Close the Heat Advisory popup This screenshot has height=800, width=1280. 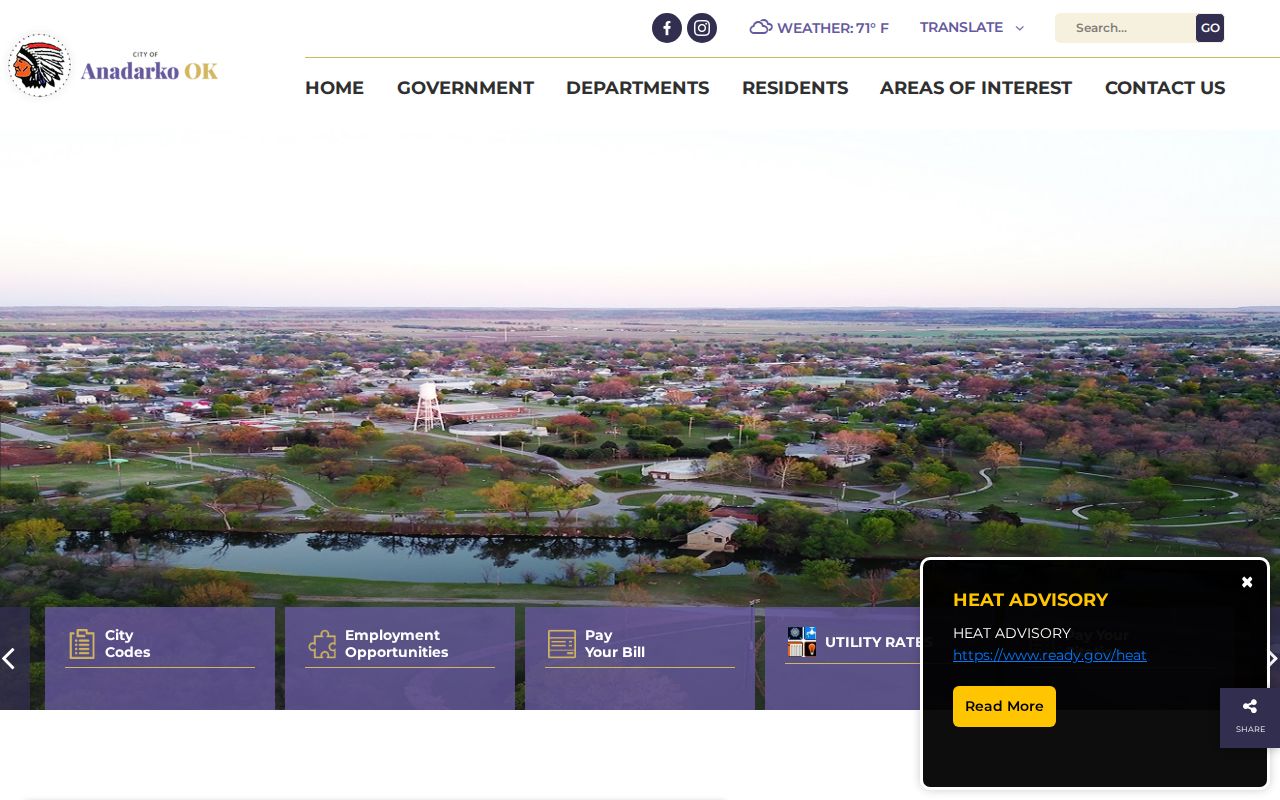coord(1247,582)
